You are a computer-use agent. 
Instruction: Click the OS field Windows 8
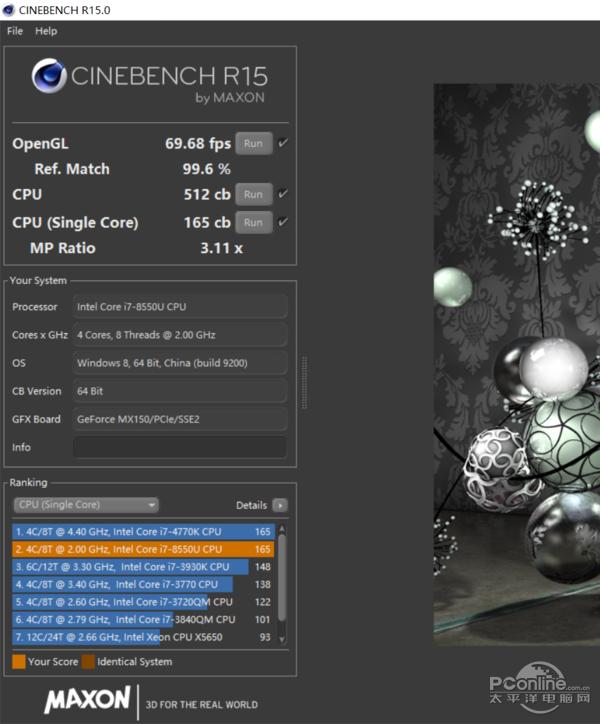(x=180, y=363)
